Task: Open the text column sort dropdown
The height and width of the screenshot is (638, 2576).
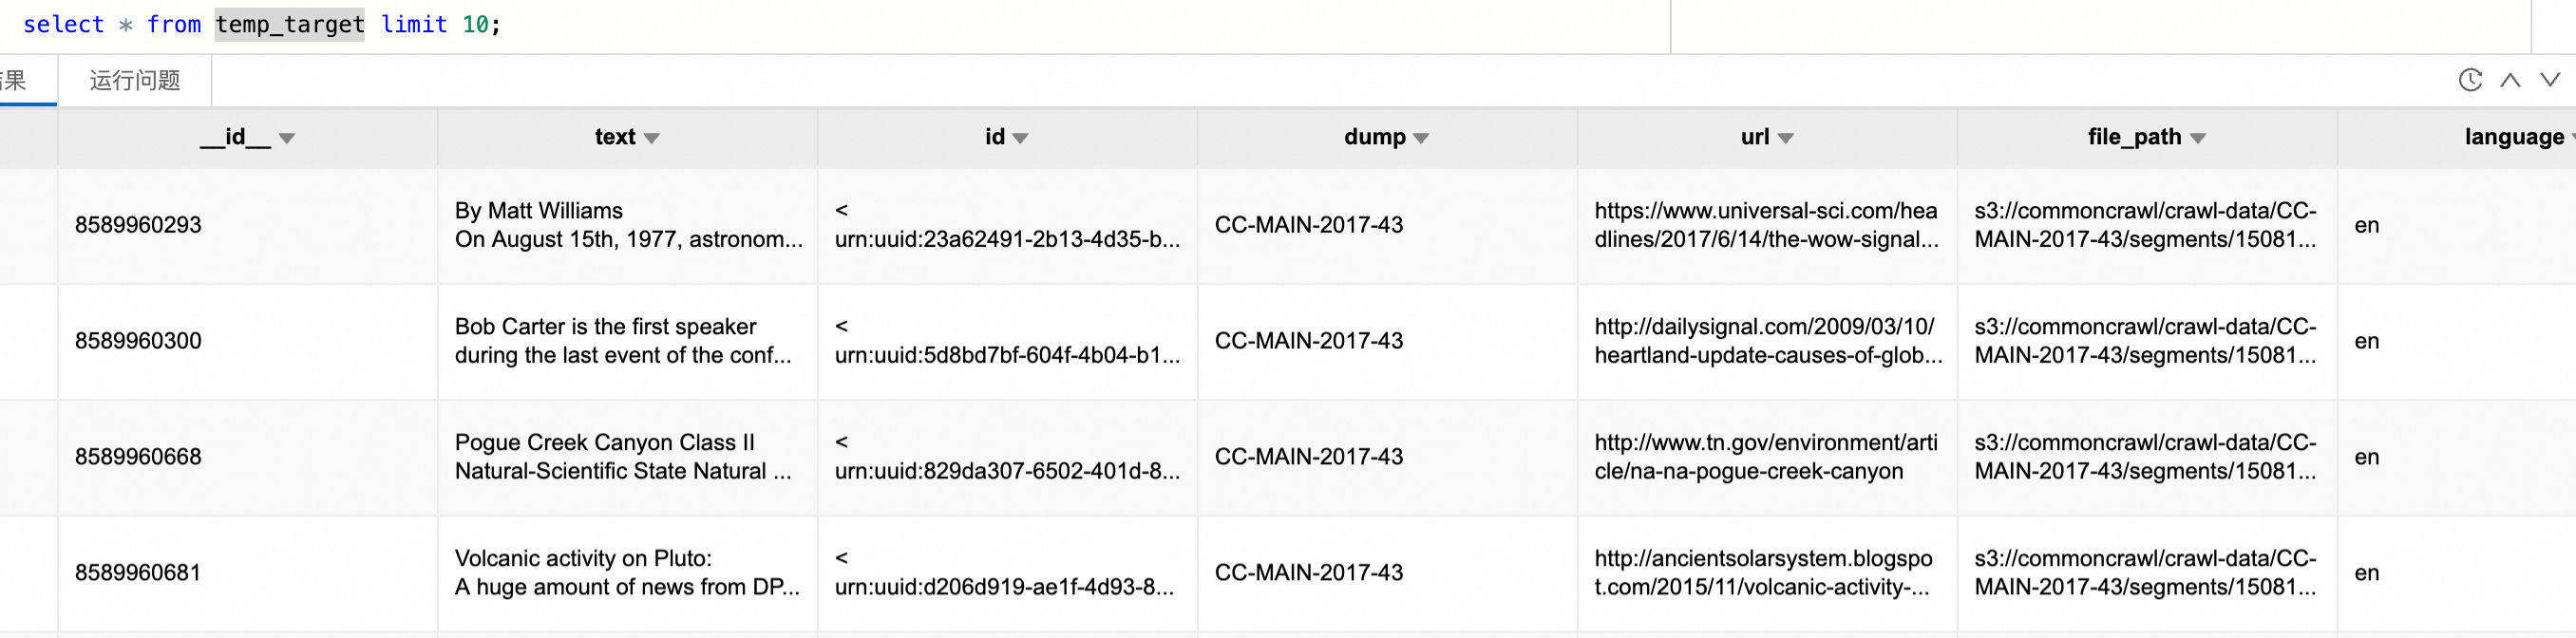Action: pyautogui.click(x=652, y=138)
